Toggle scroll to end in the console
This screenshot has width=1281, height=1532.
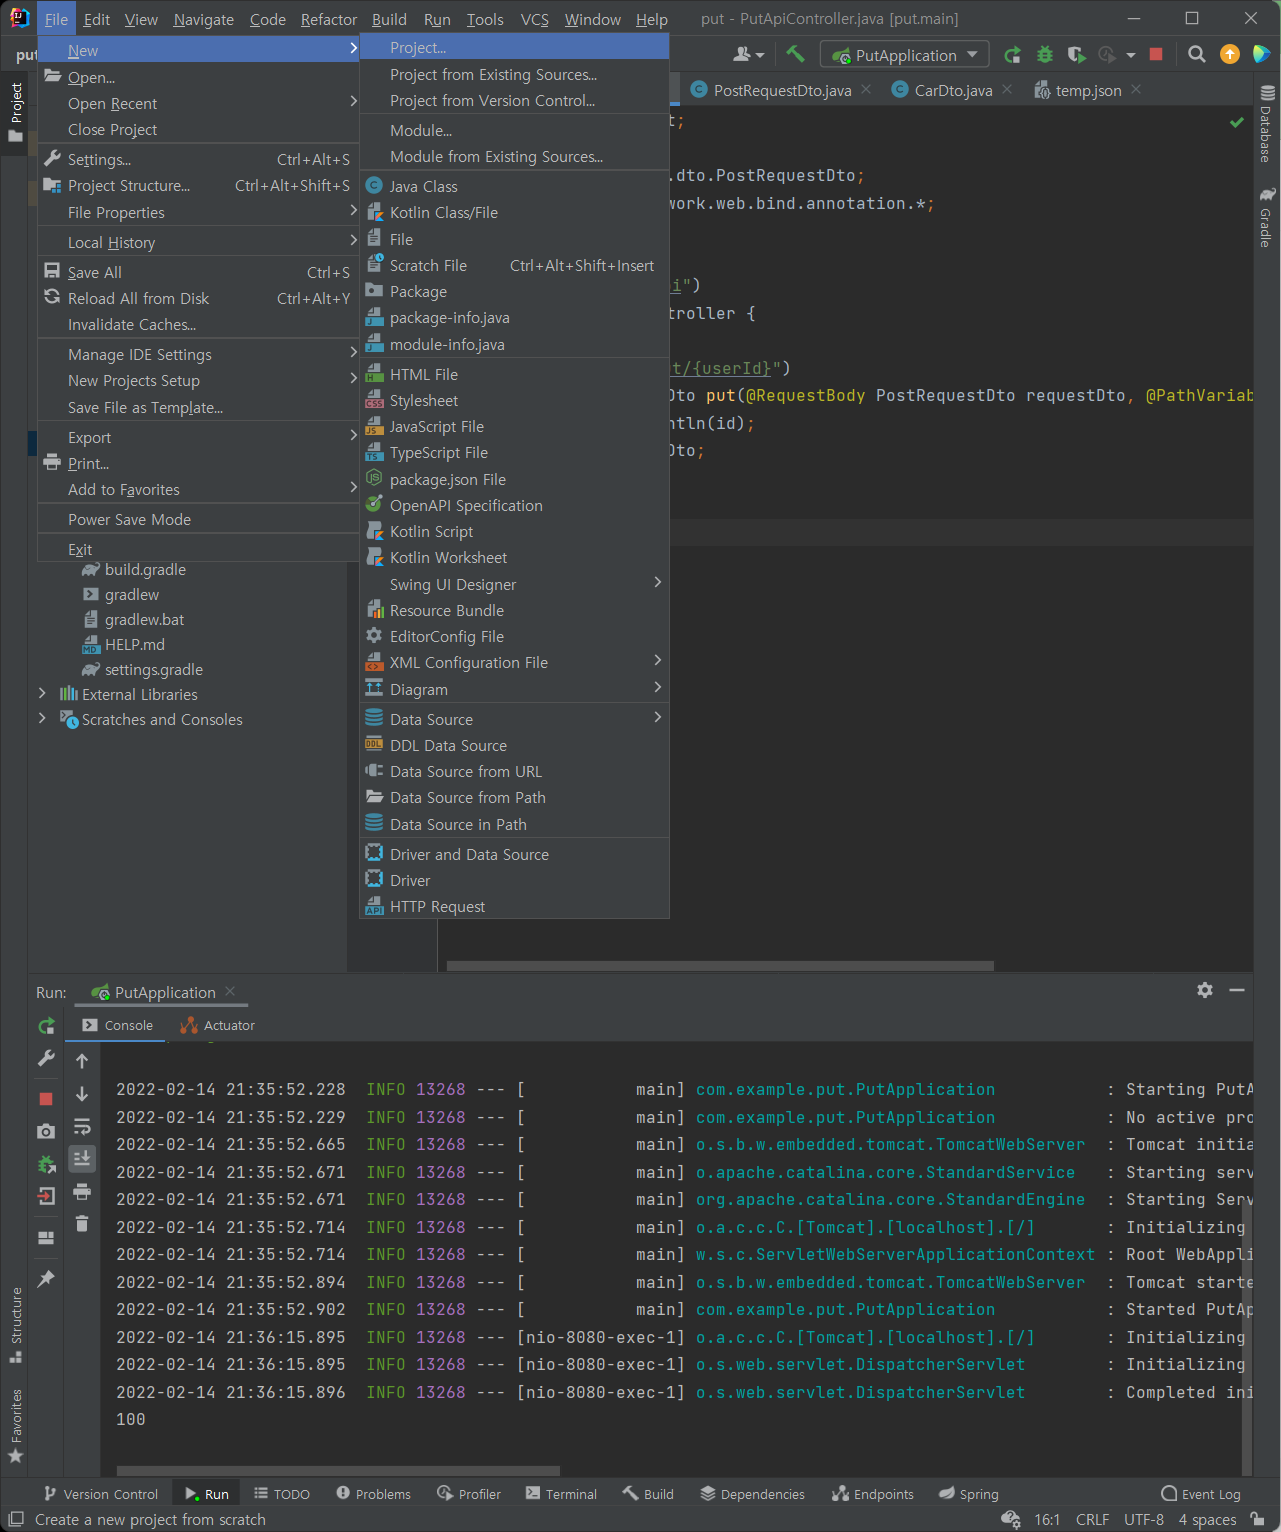(82, 1158)
